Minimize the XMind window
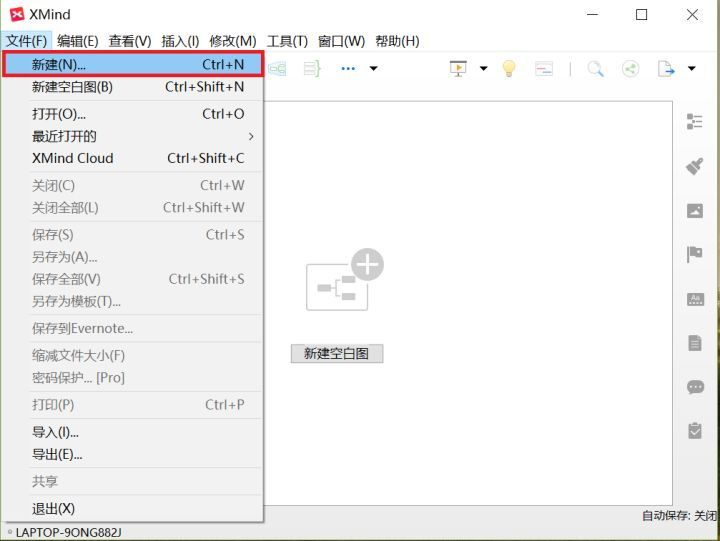 592,14
